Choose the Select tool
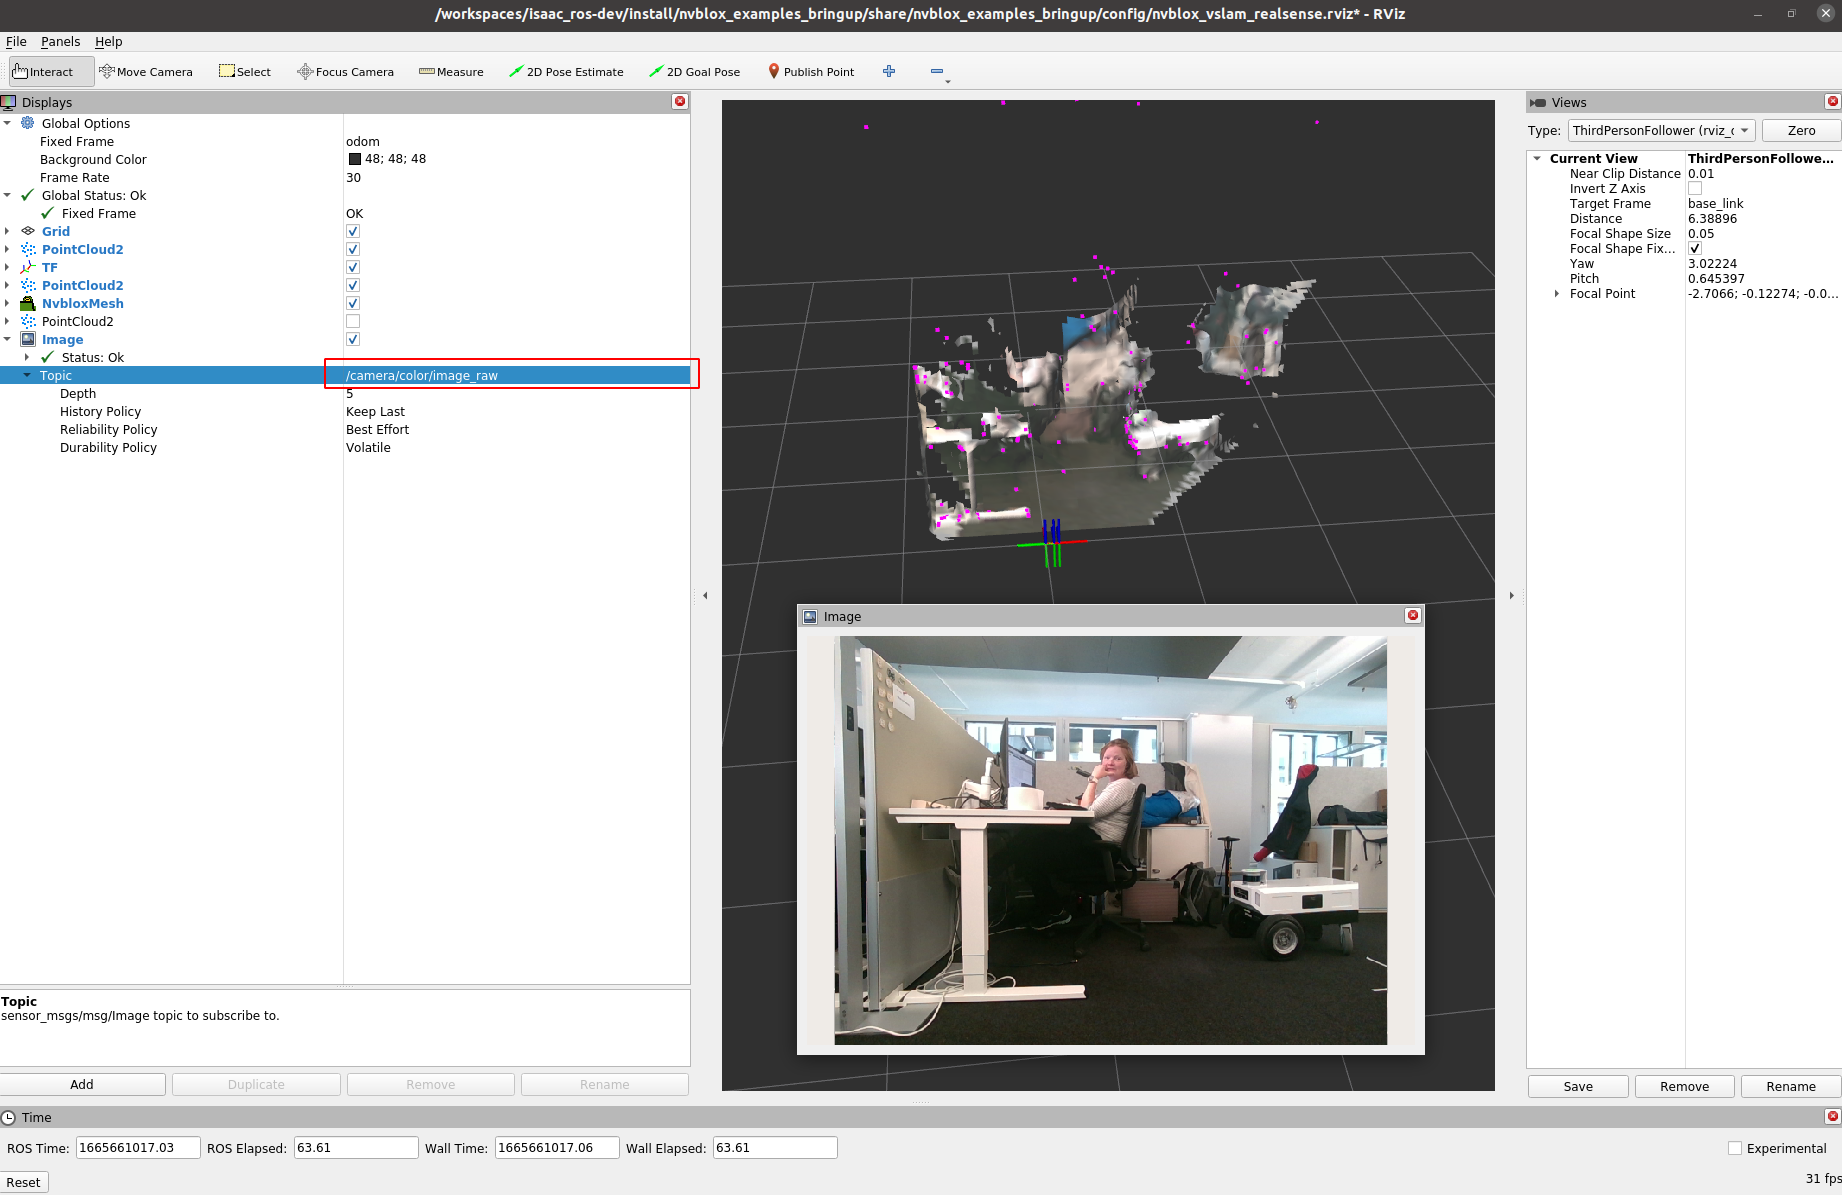The height and width of the screenshot is (1195, 1842). pos(245,71)
